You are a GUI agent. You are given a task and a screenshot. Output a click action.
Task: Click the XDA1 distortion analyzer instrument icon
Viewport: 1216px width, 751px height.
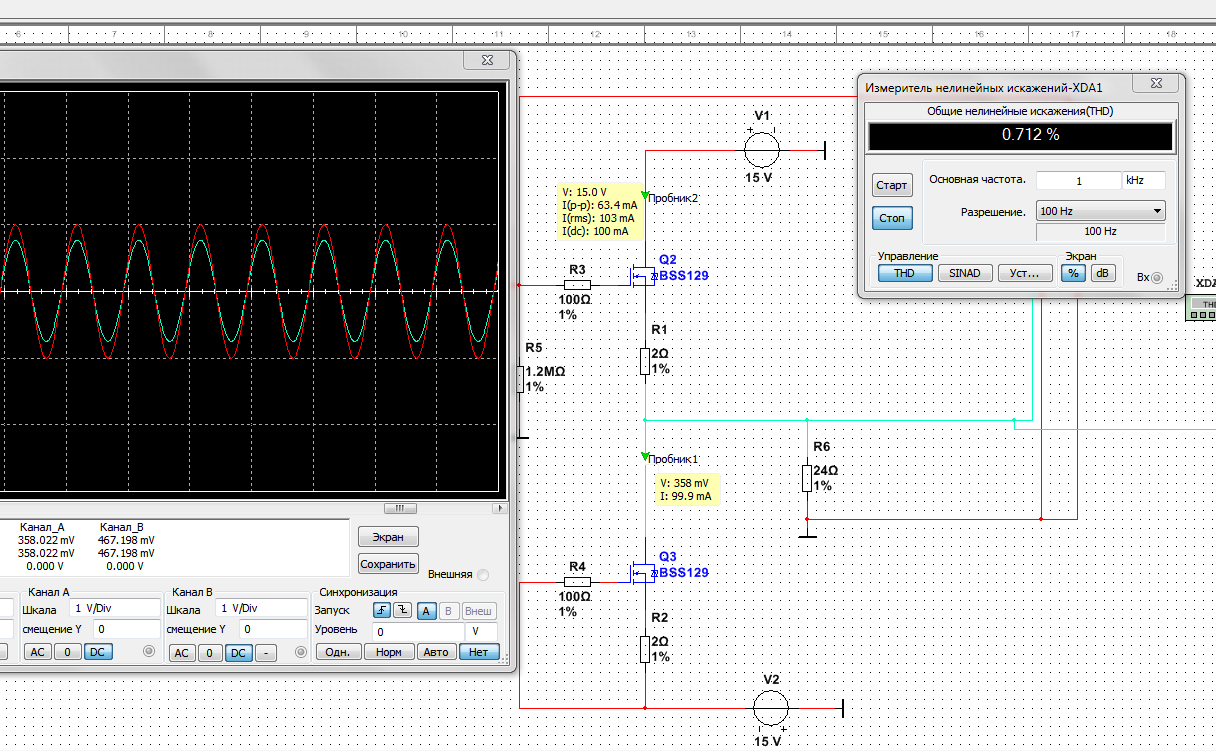tap(1201, 307)
